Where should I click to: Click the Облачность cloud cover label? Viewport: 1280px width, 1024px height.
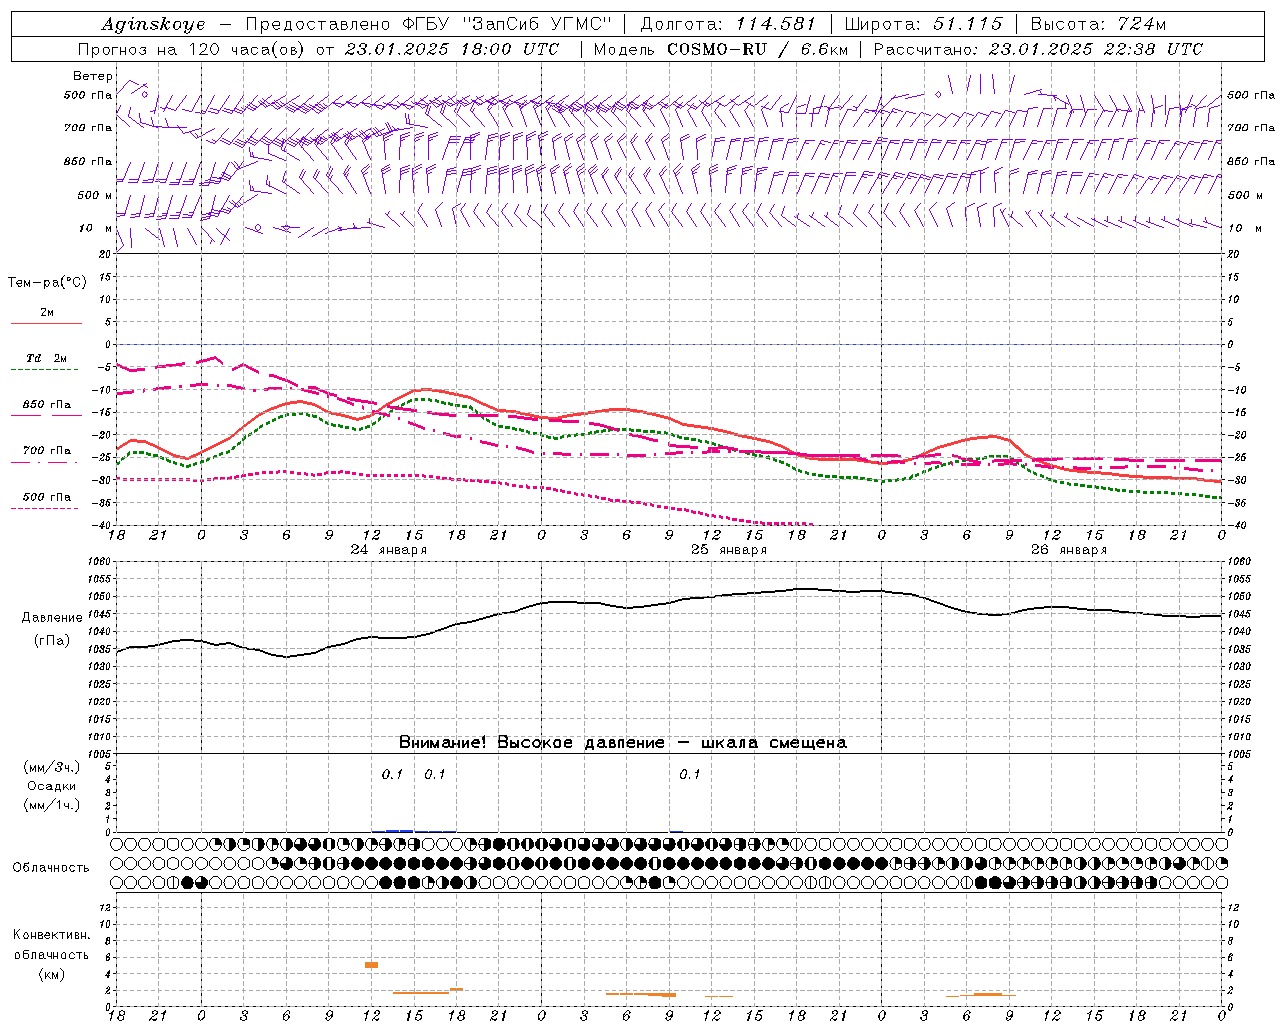[x=51, y=868]
